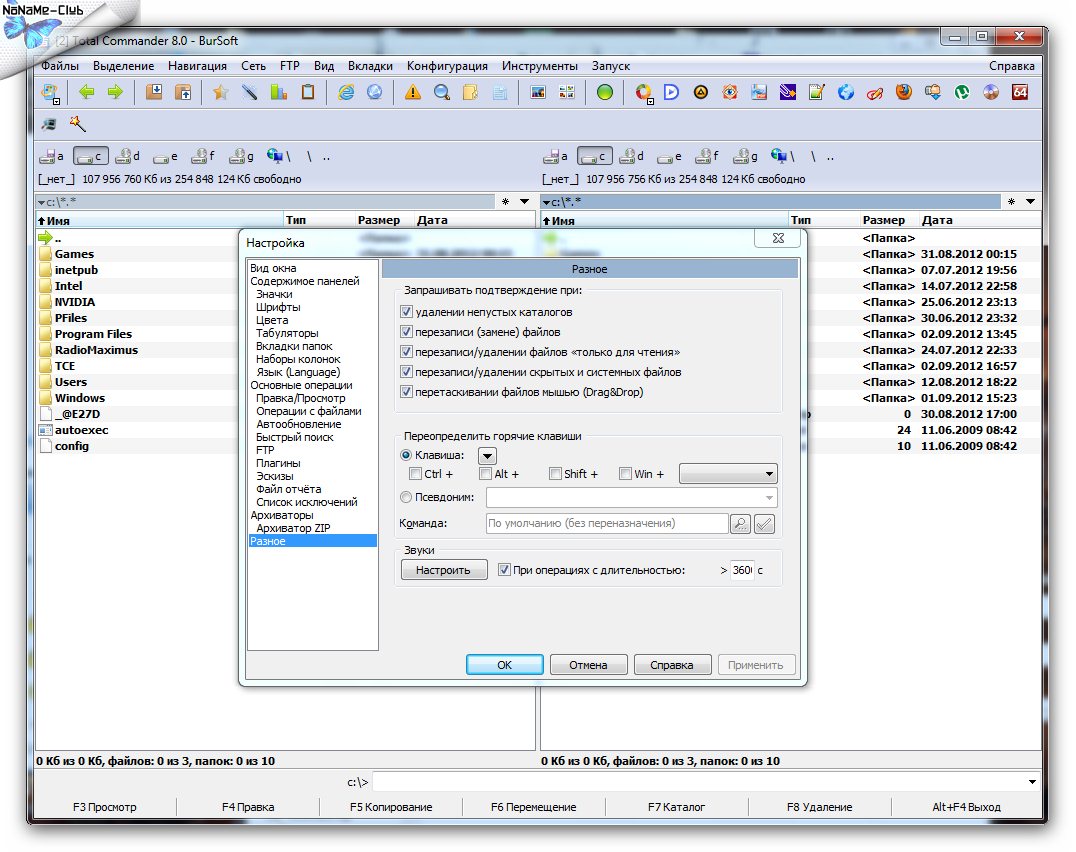Open the Конфигурация menu
This screenshot has height=852, width=1076.
pos(447,66)
